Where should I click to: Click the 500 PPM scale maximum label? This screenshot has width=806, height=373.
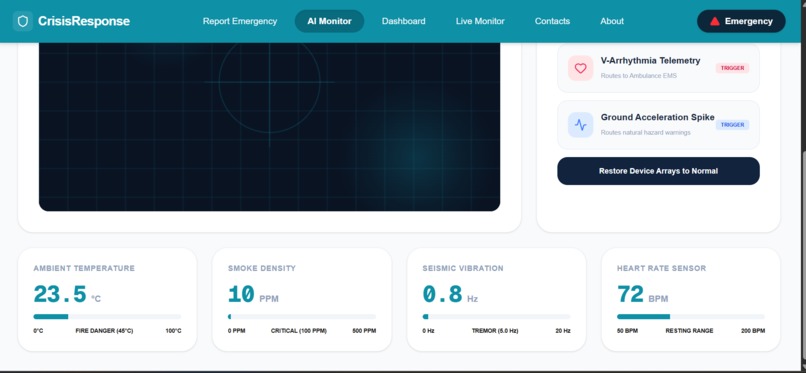pyautogui.click(x=364, y=331)
